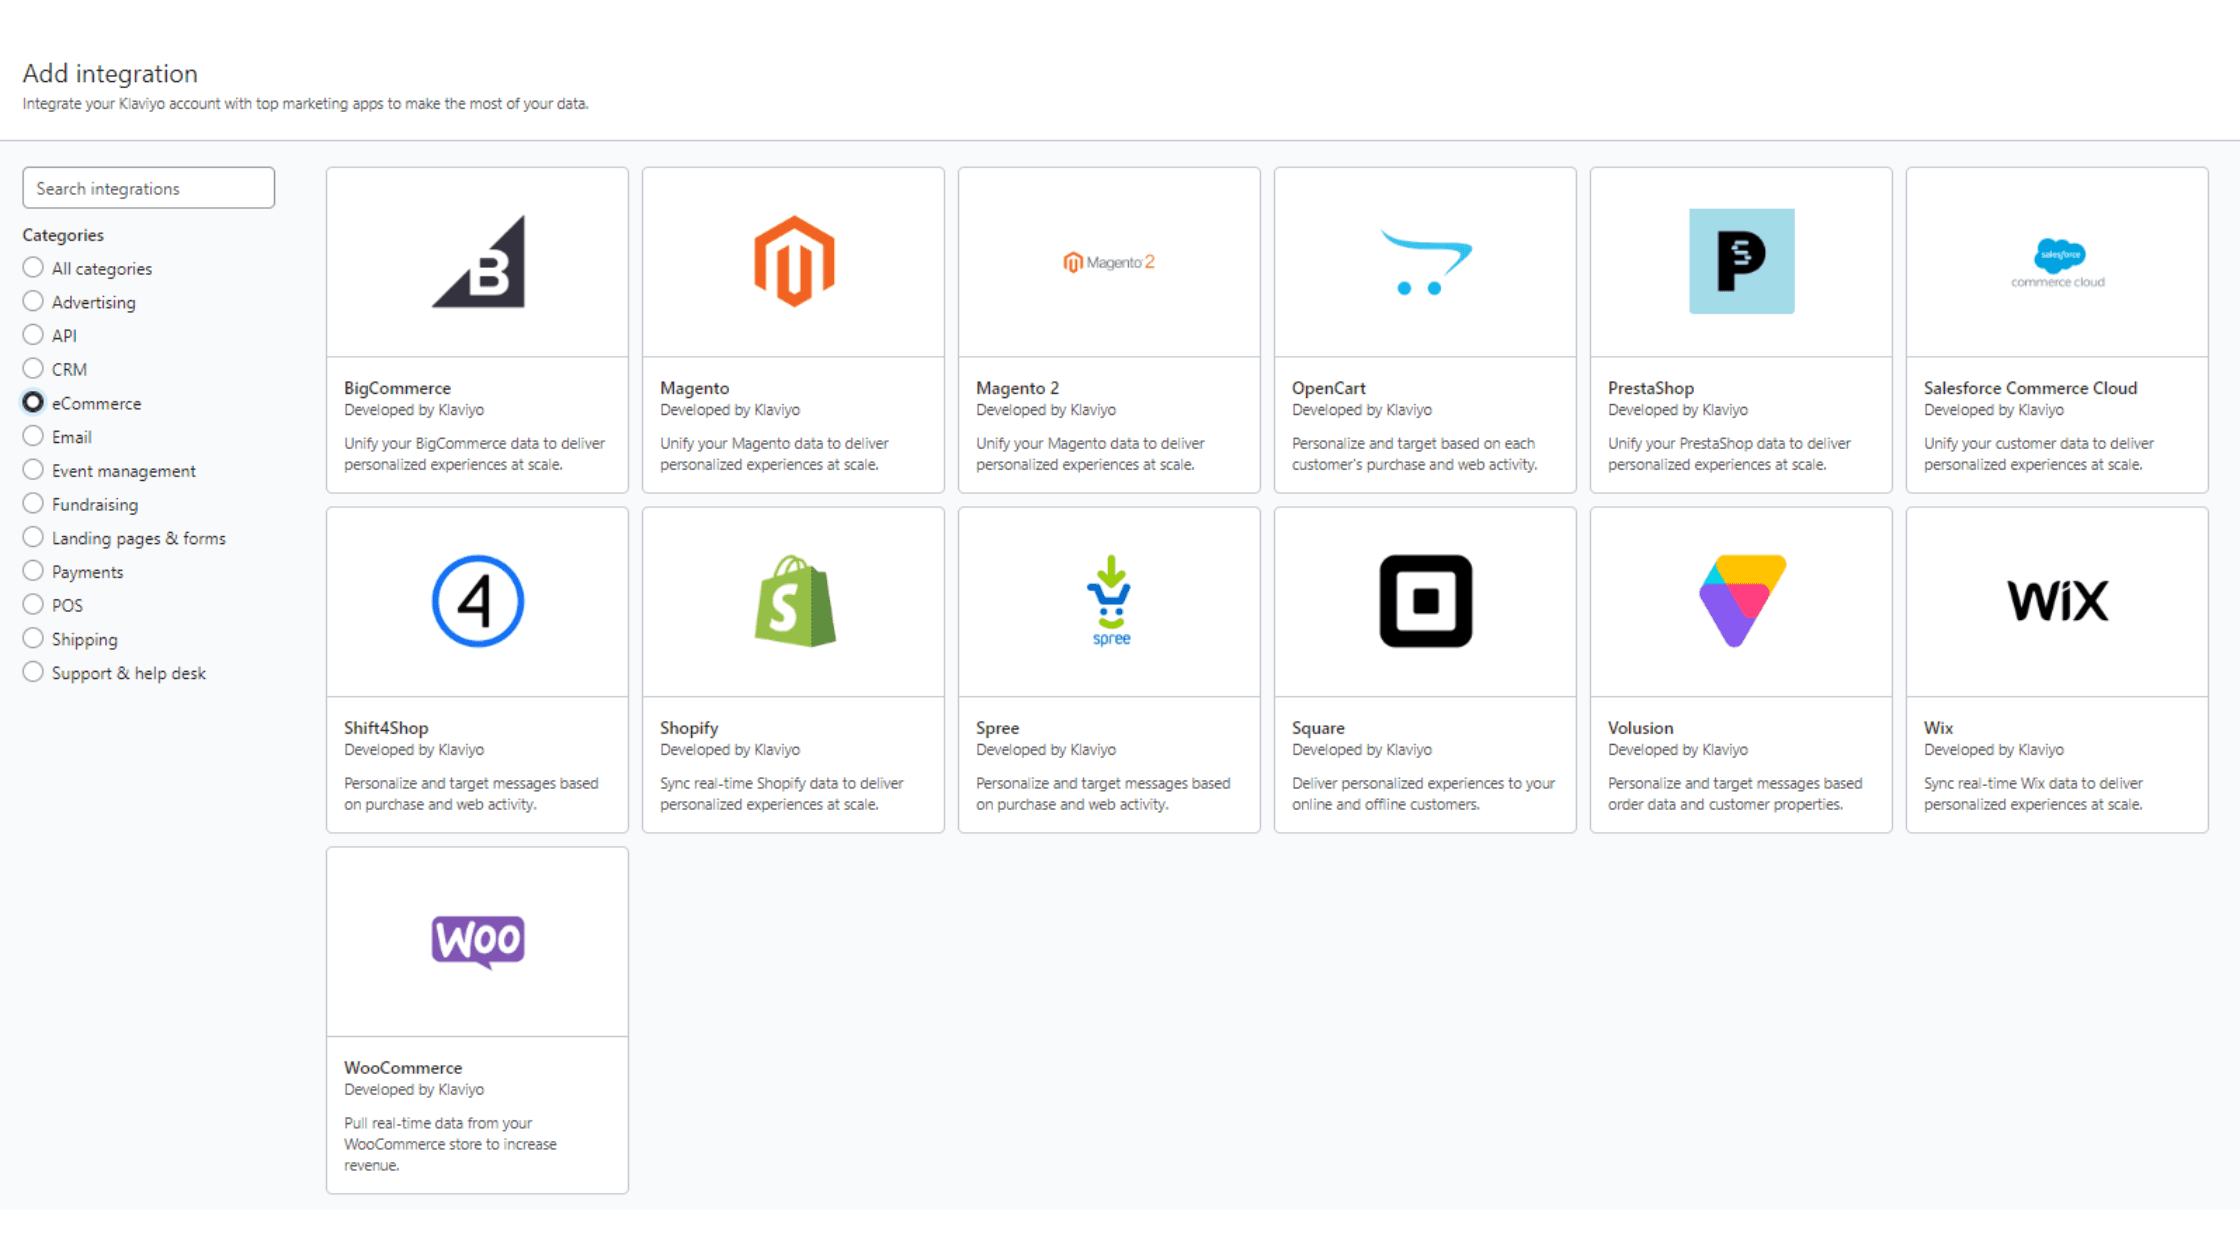Choose Event management category
Image resolution: width=2240 pixels, height=1260 pixels.
coord(33,470)
